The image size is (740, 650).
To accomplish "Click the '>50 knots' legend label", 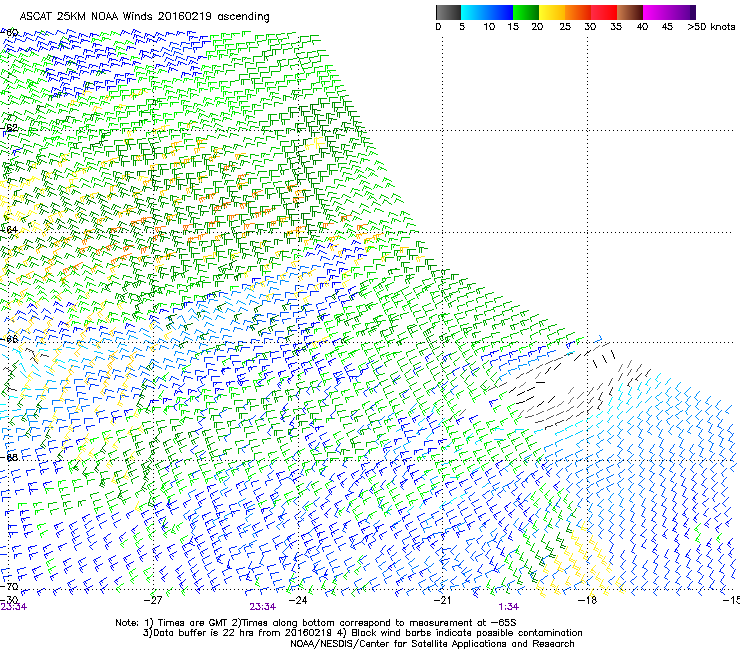I will (711, 27).
